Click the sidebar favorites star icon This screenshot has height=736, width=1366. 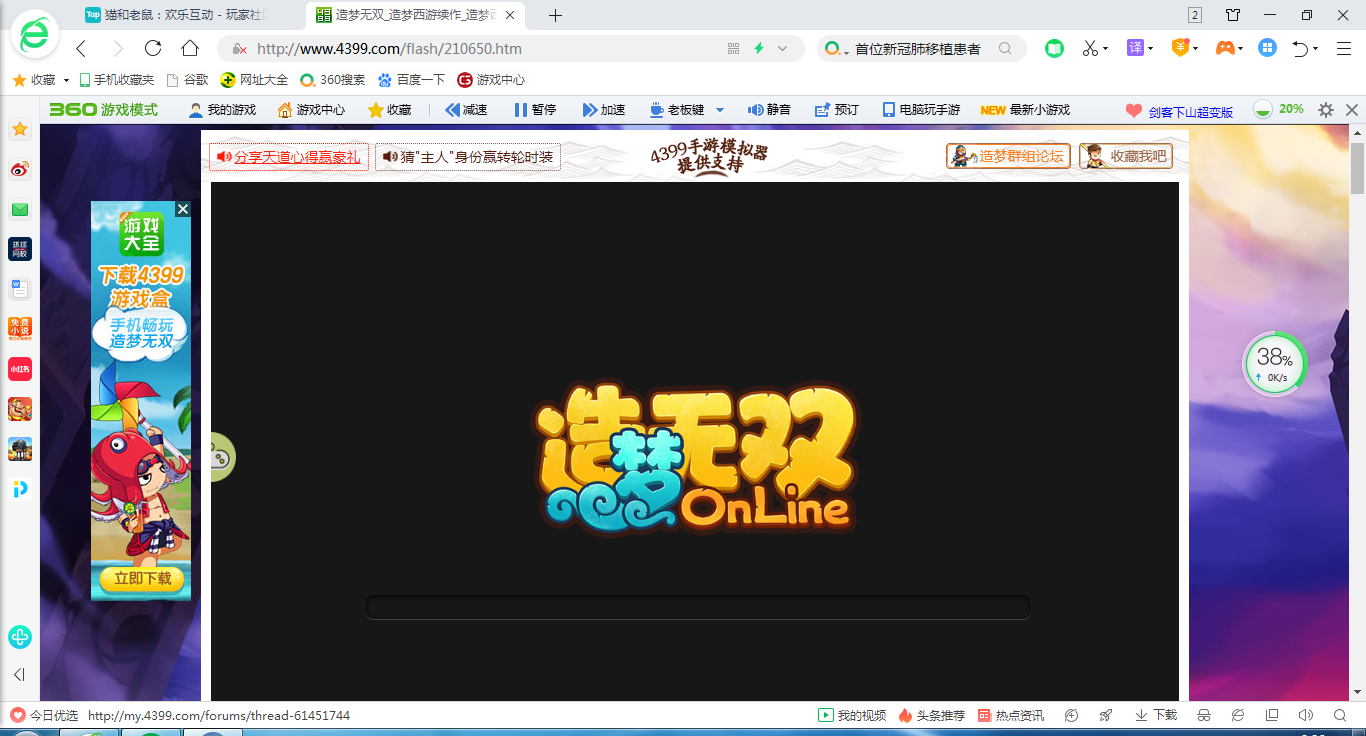click(x=20, y=130)
